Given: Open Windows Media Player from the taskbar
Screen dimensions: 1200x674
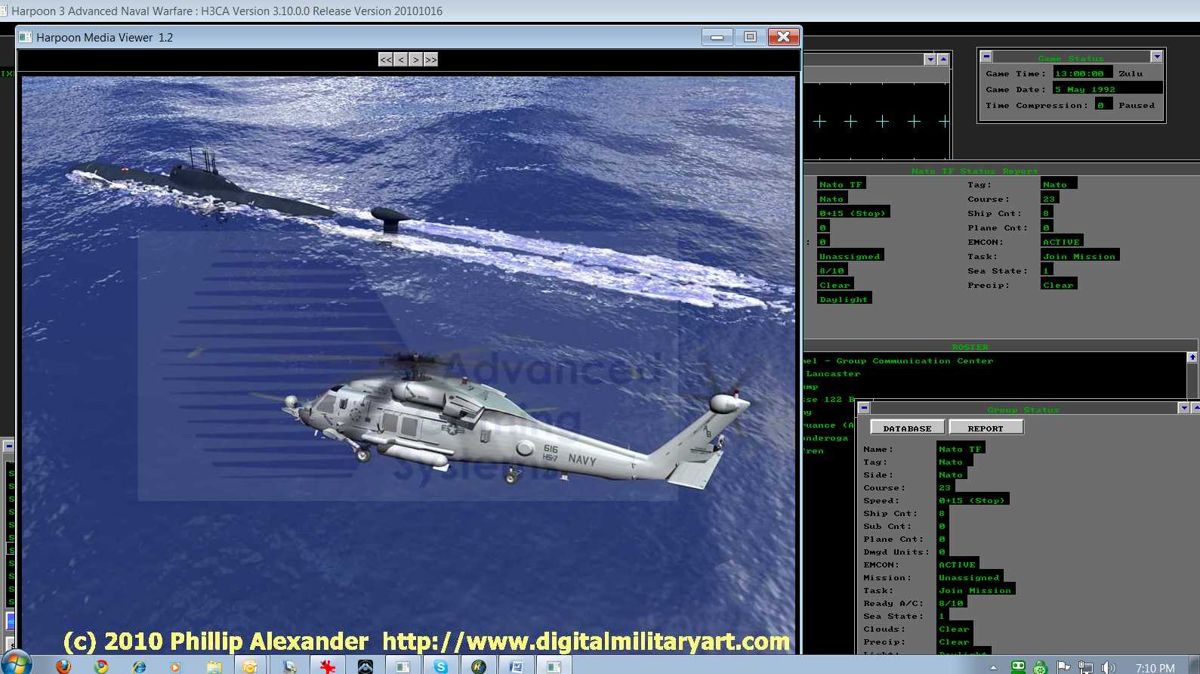Looking at the screenshot, I should [176, 665].
